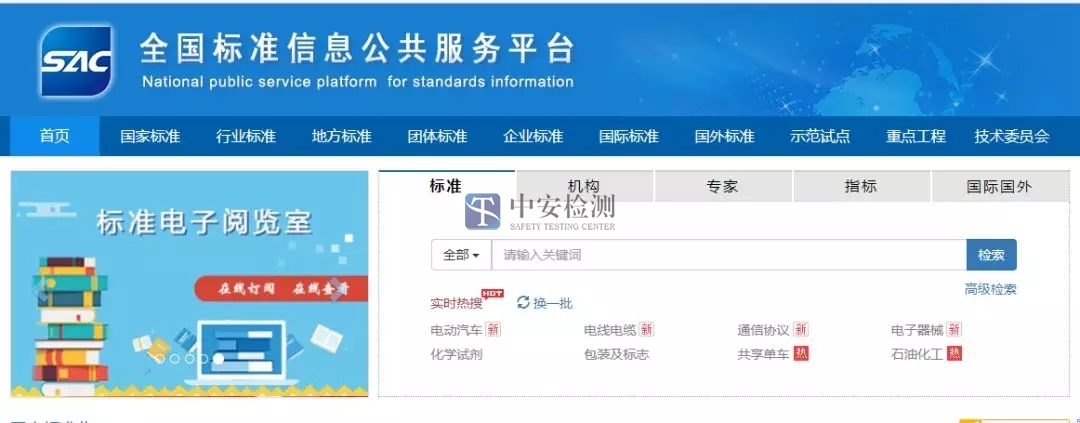Image resolution: width=1080 pixels, height=423 pixels.
Task: Click the 共享单车 hot search keyword
Action: [763, 354]
